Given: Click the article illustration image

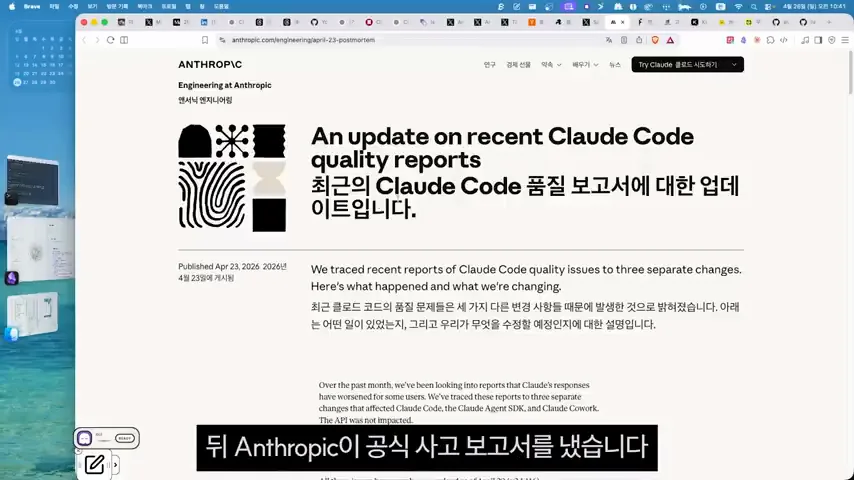Looking at the screenshot, I should point(232,178).
